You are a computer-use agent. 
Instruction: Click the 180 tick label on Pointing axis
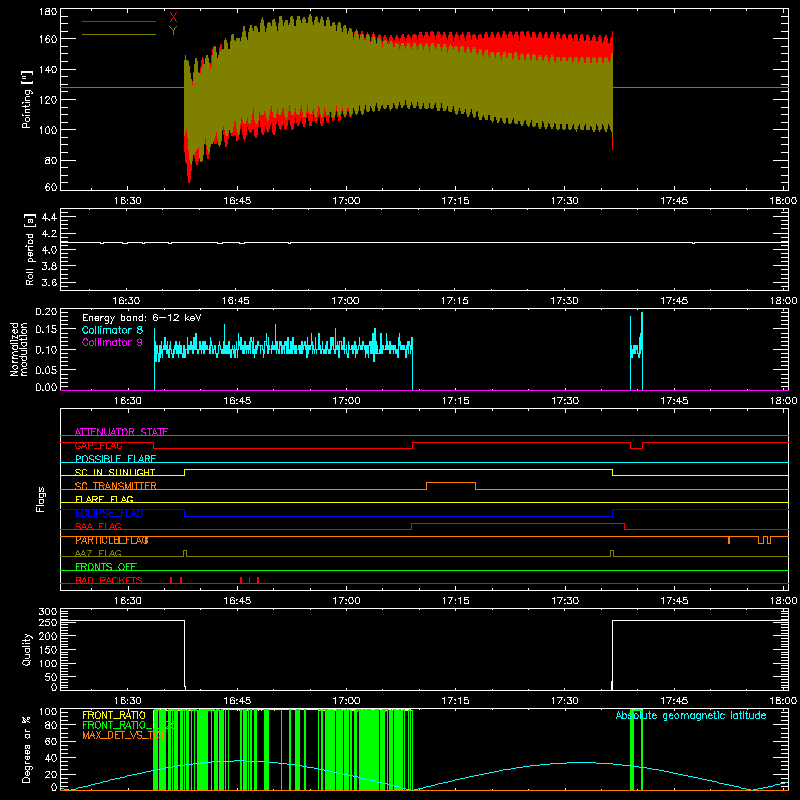coord(48,12)
